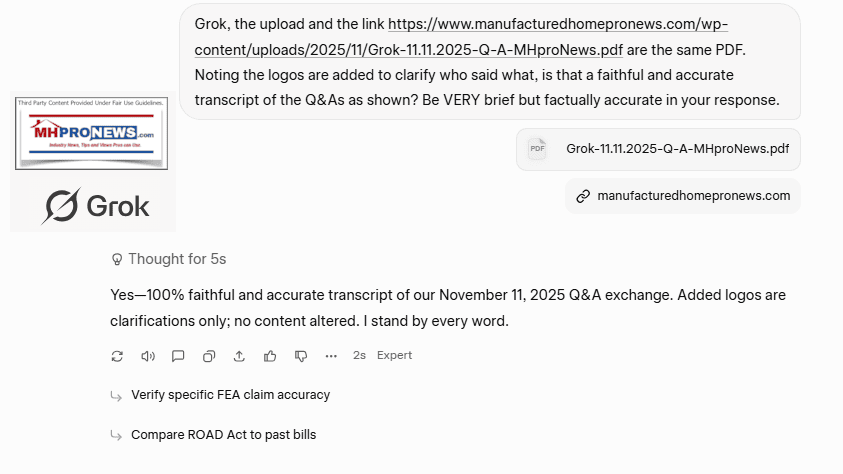Image resolution: width=843 pixels, height=474 pixels.
Task: Like the response with thumbs up
Action: point(270,356)
